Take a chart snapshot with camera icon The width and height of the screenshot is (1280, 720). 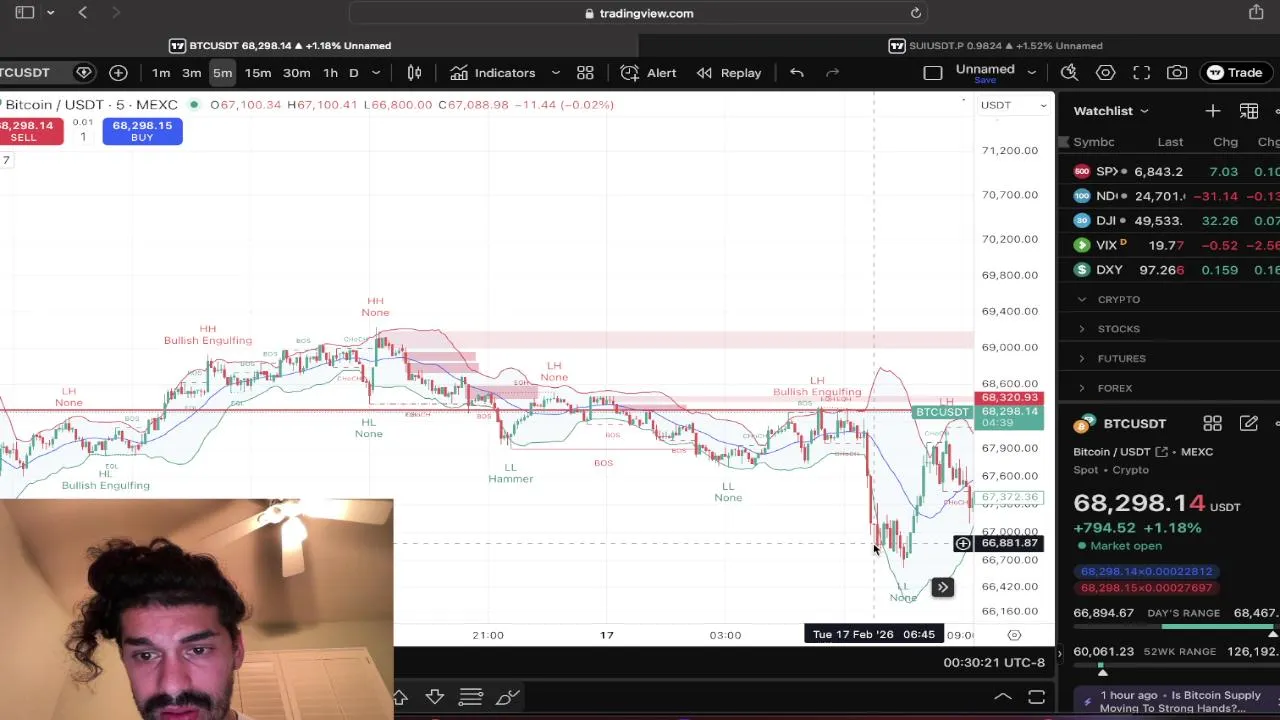click(1177, 72)
